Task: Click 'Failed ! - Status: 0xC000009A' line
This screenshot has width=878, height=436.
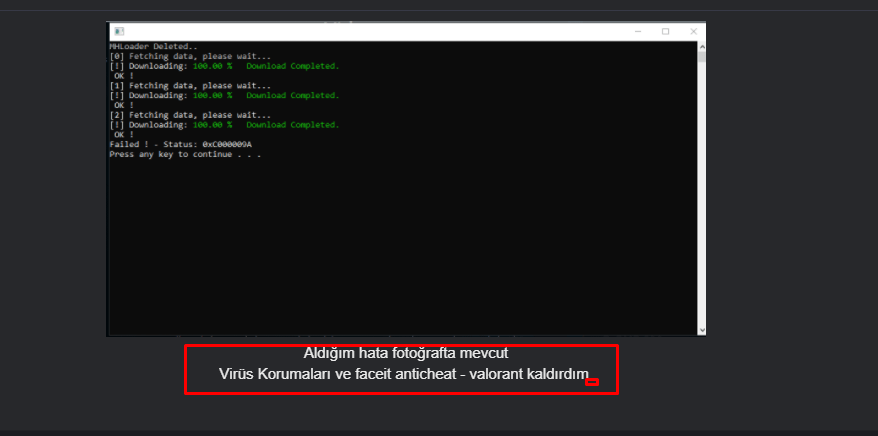Action: point(180,144)
